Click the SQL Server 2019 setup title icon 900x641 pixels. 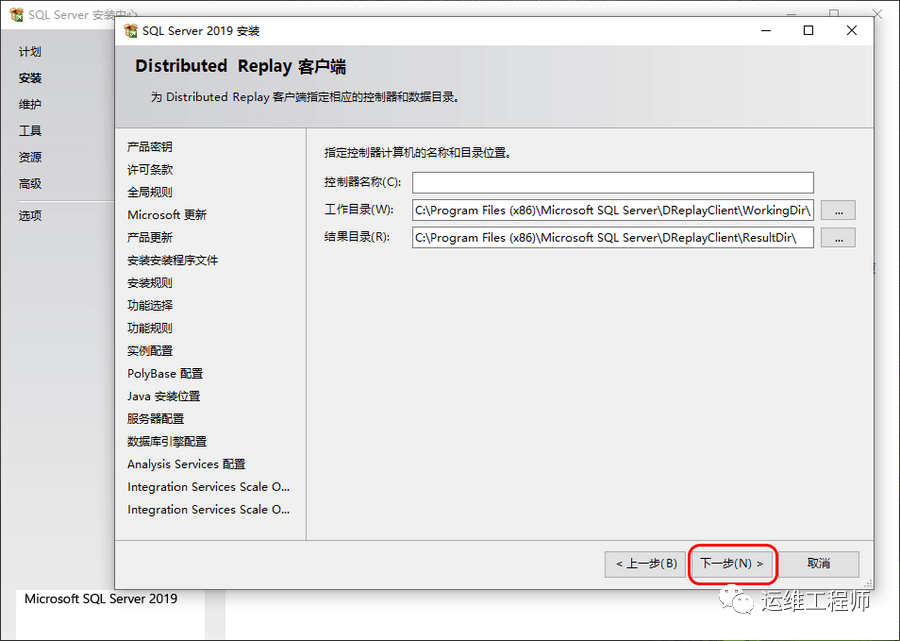coord(131,30)
